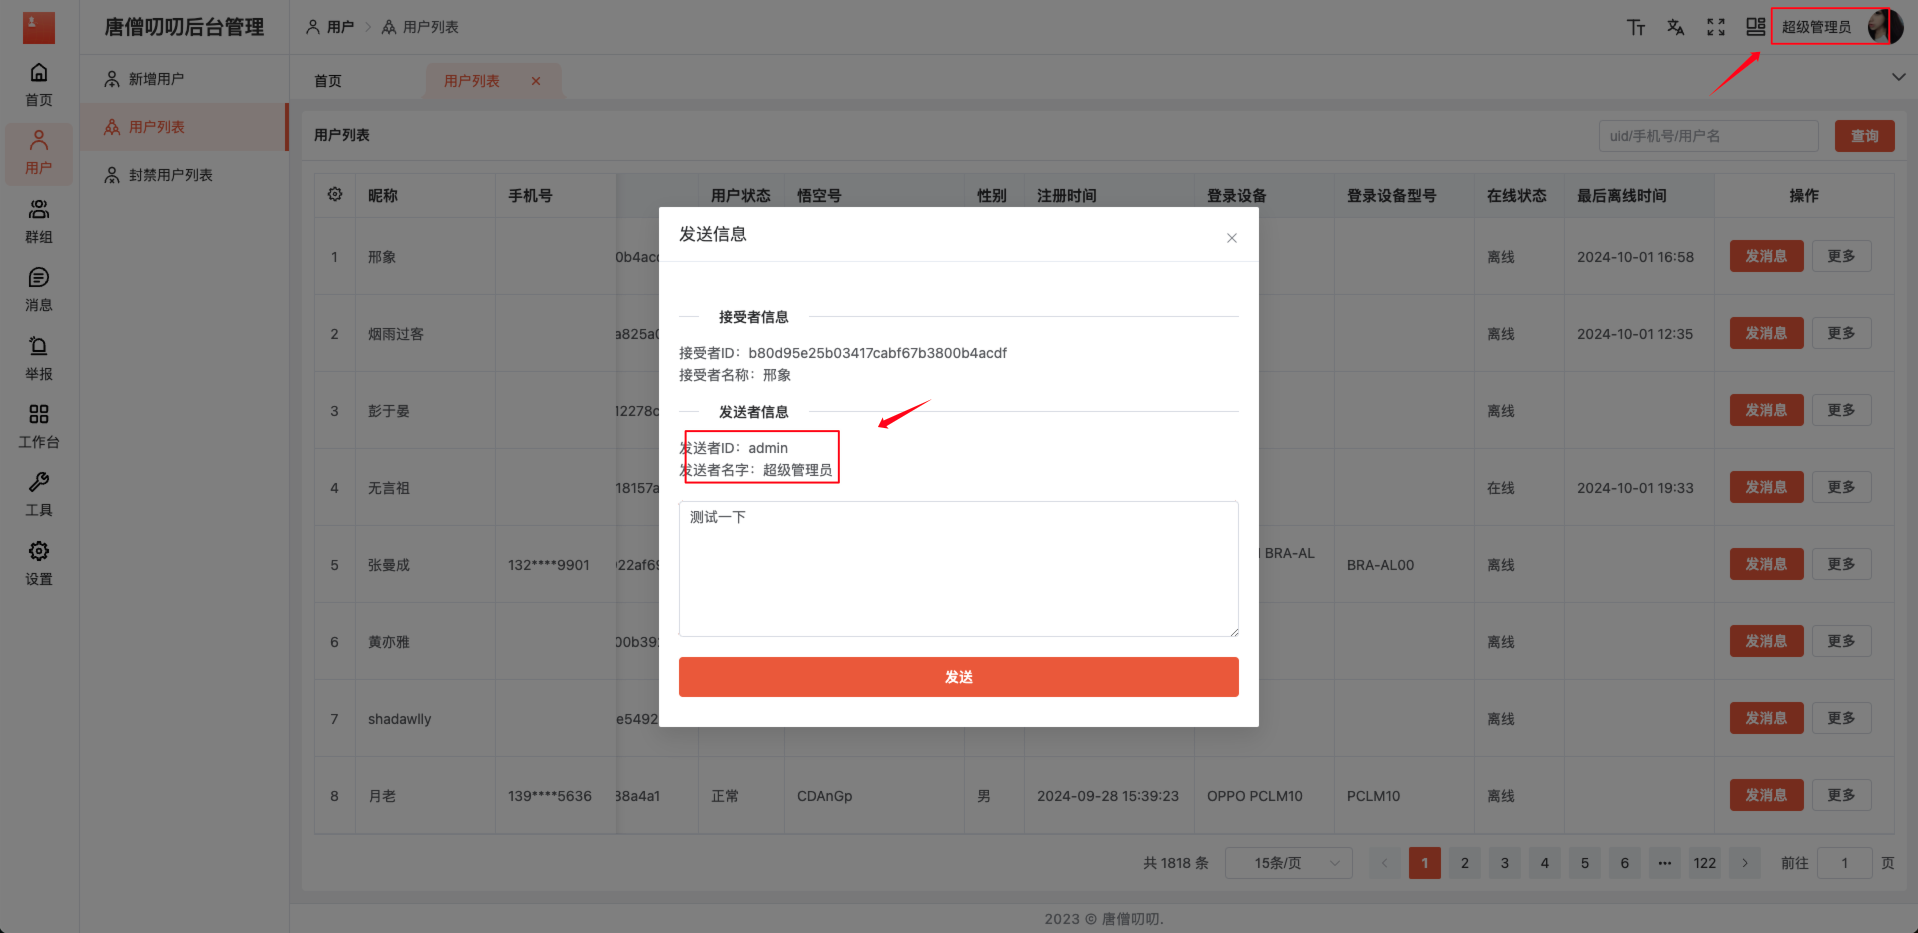The image size is (1918, 933).
Task: Click the orange 查询 search button
Action: pos(1864,135)
